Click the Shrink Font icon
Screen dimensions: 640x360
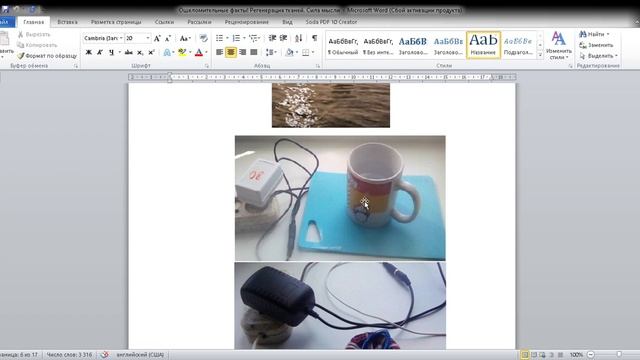click(168, 38)
